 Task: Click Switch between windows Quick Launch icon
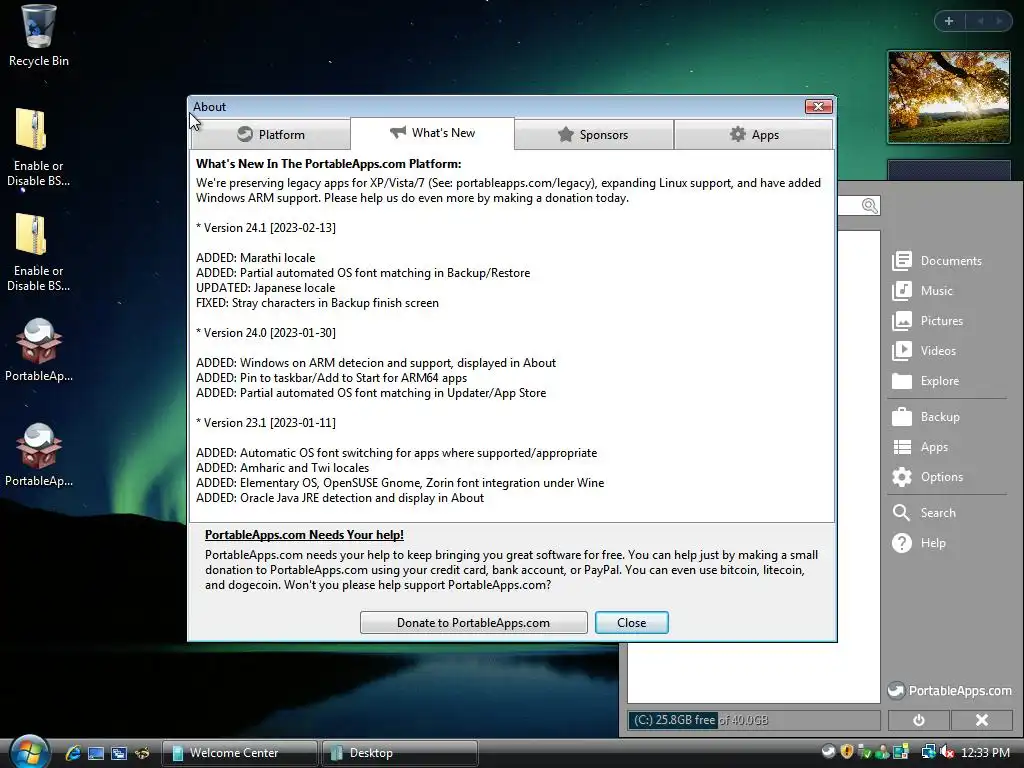[119, 753]
